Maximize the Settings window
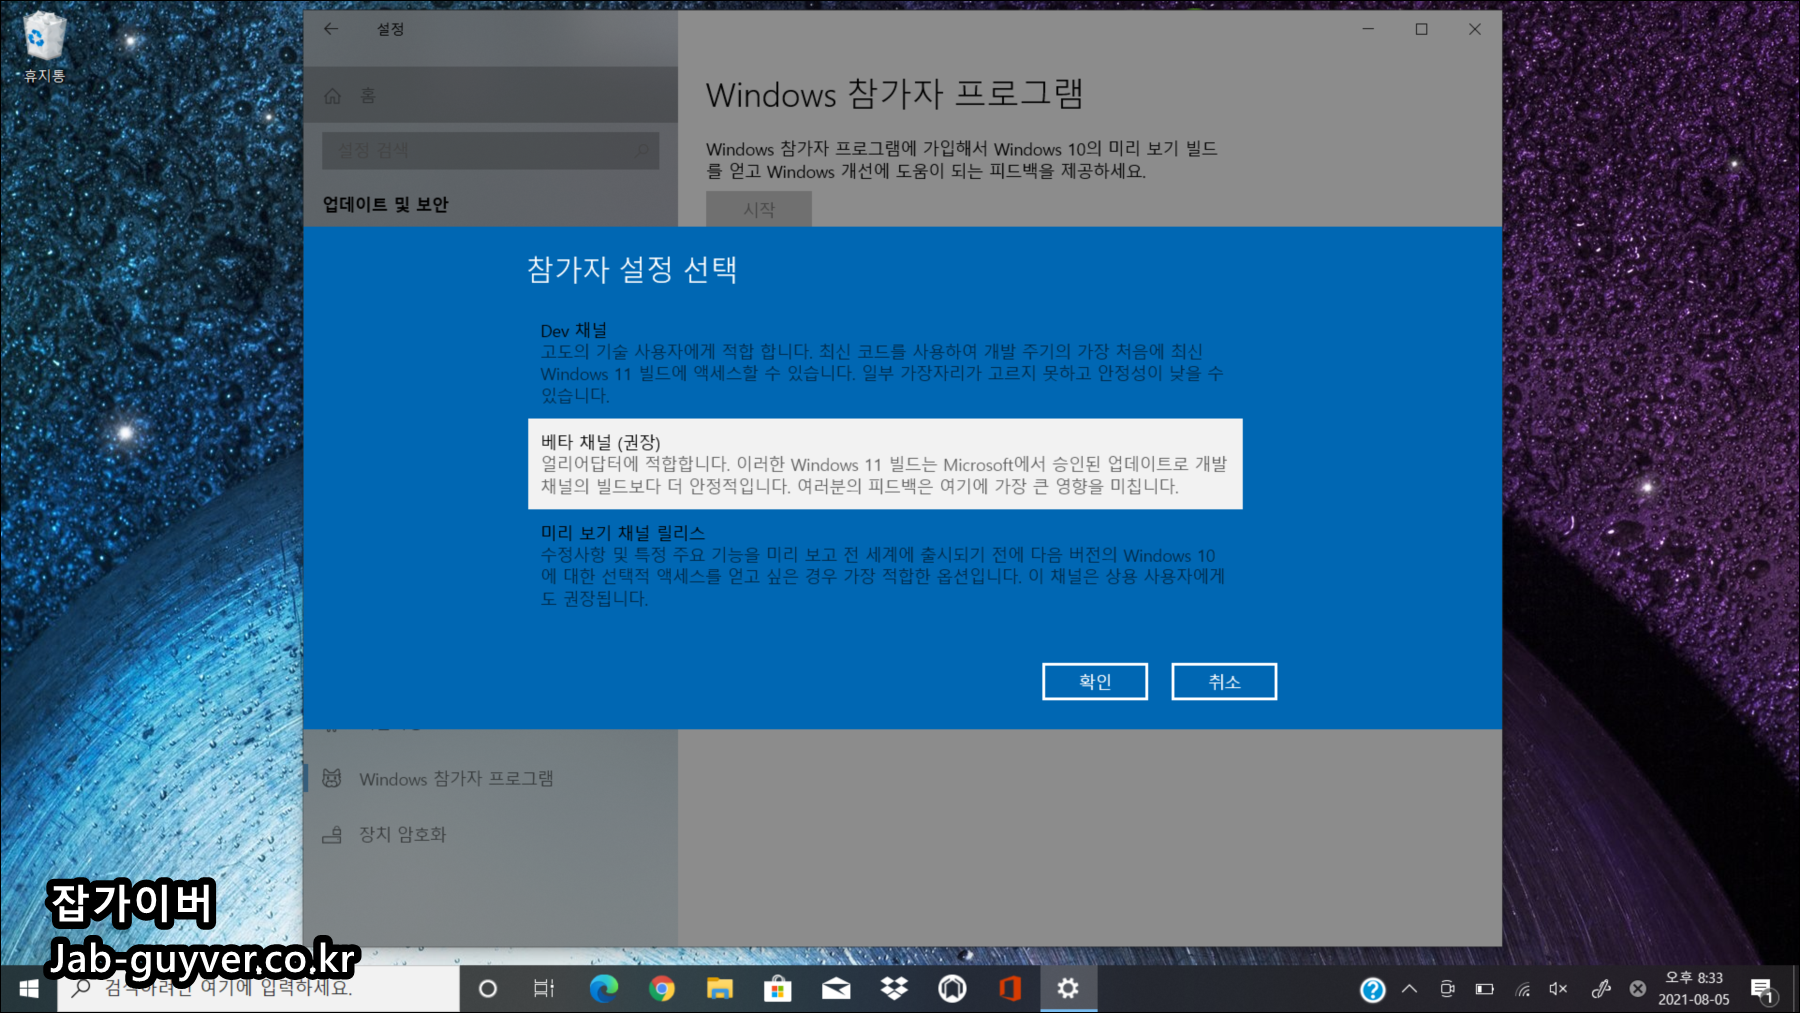The width and height of the screenshot is (1800, 1013). (1421, 29)
